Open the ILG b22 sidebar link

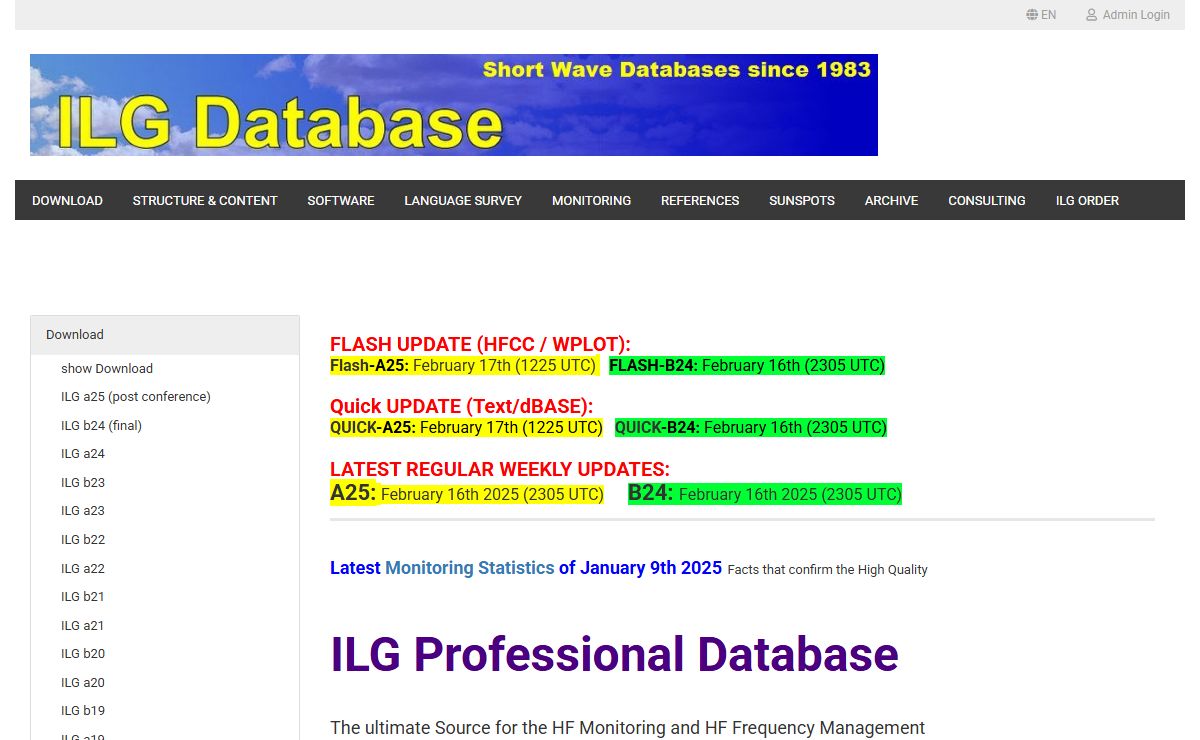click(x=83, y=540)
